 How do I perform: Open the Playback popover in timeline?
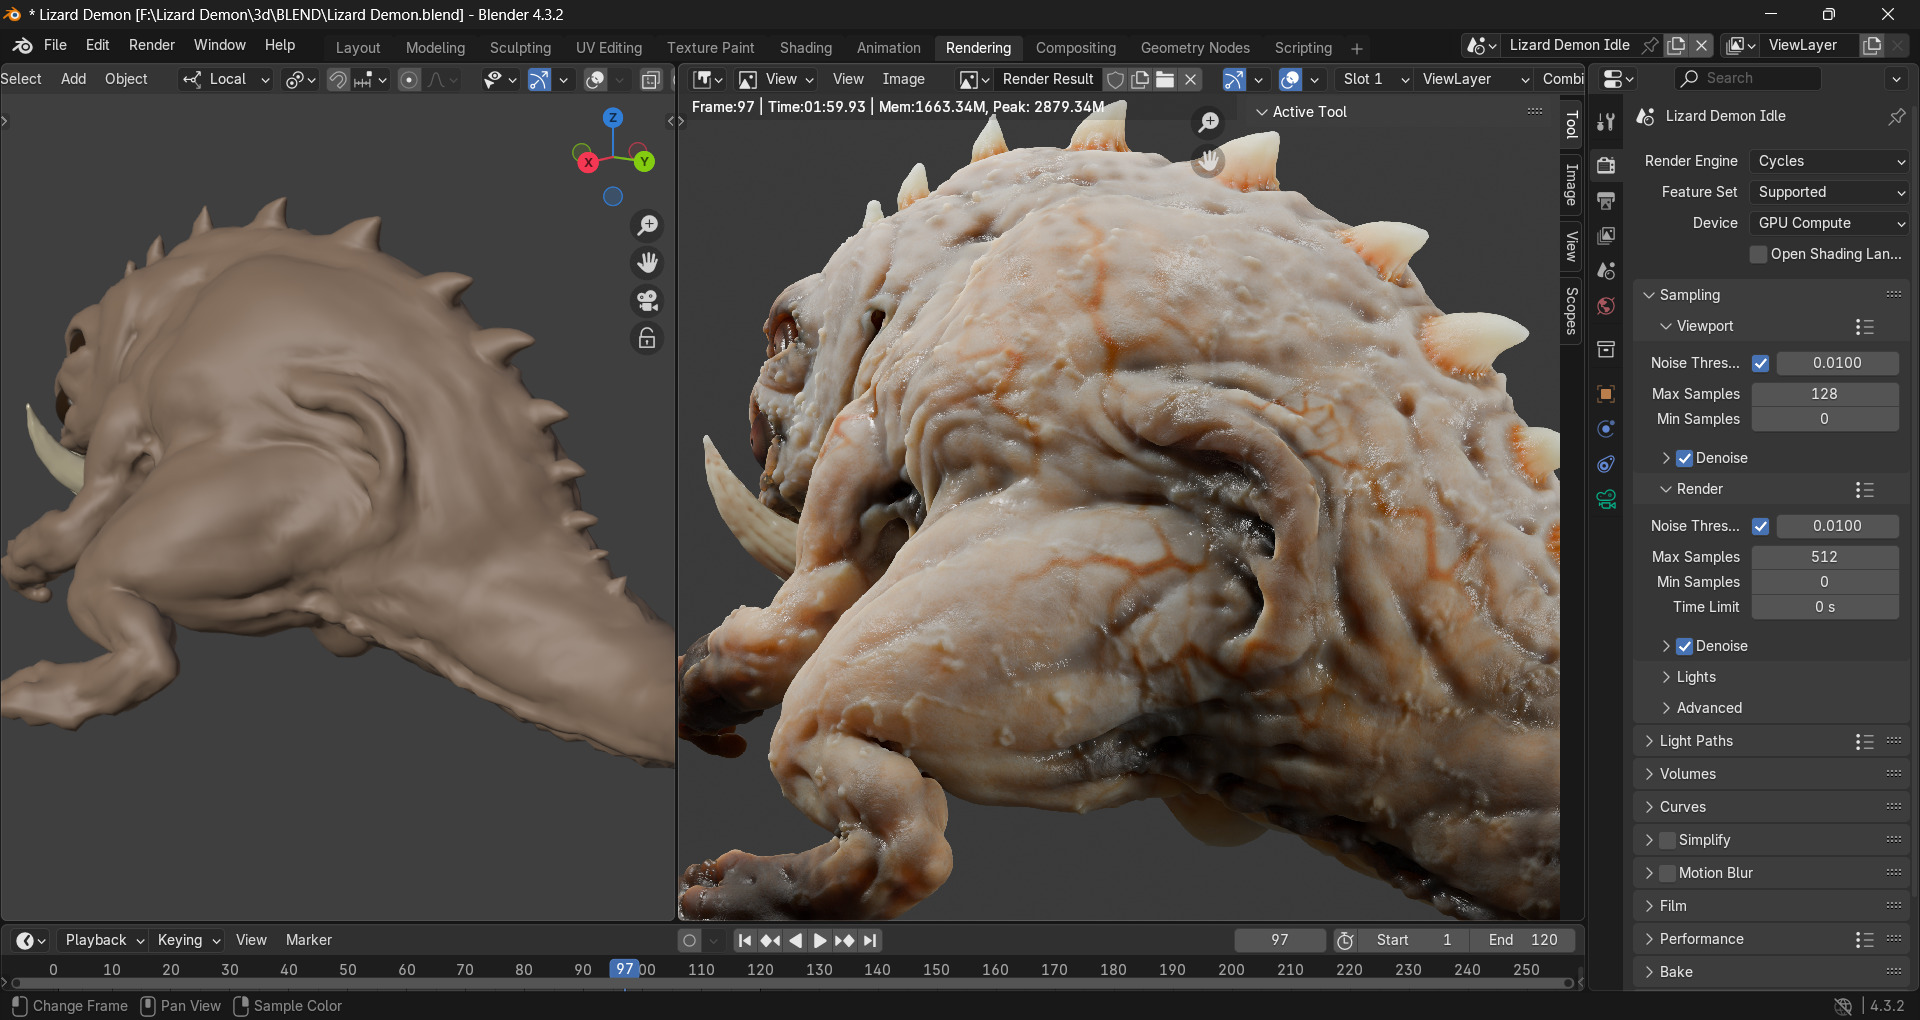point(105,940)
